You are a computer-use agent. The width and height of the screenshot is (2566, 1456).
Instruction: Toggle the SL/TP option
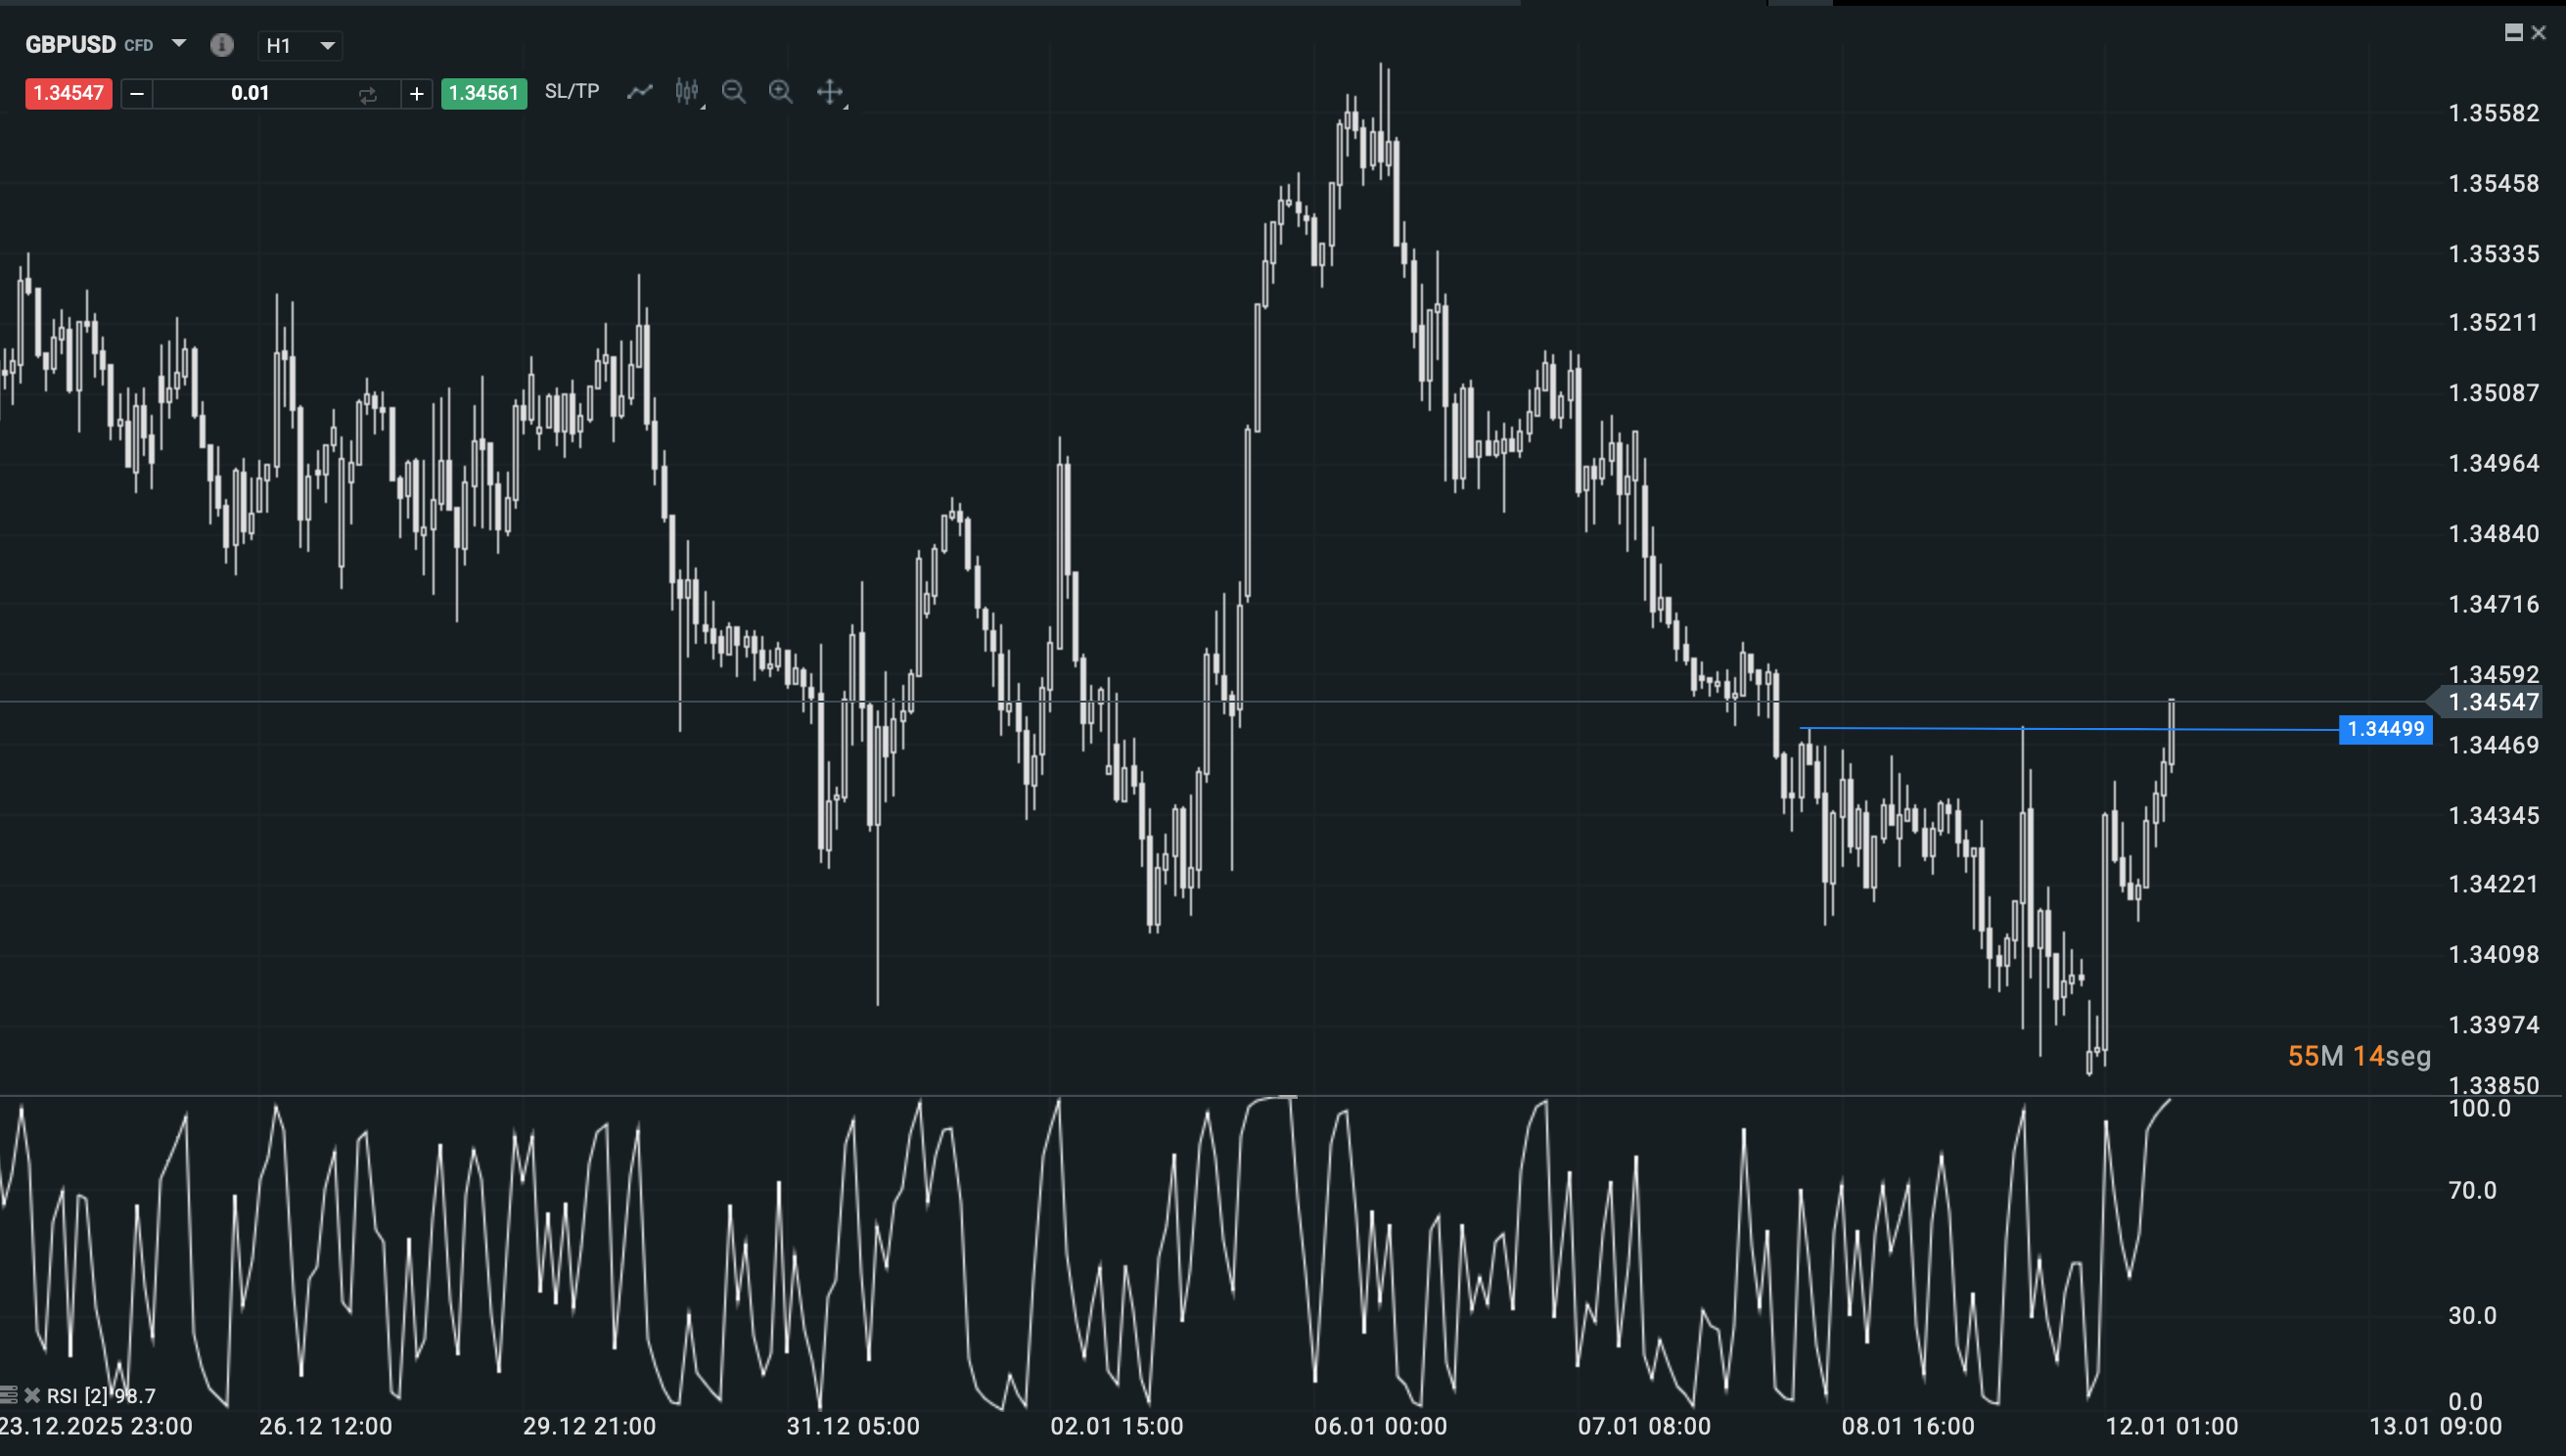572,91
